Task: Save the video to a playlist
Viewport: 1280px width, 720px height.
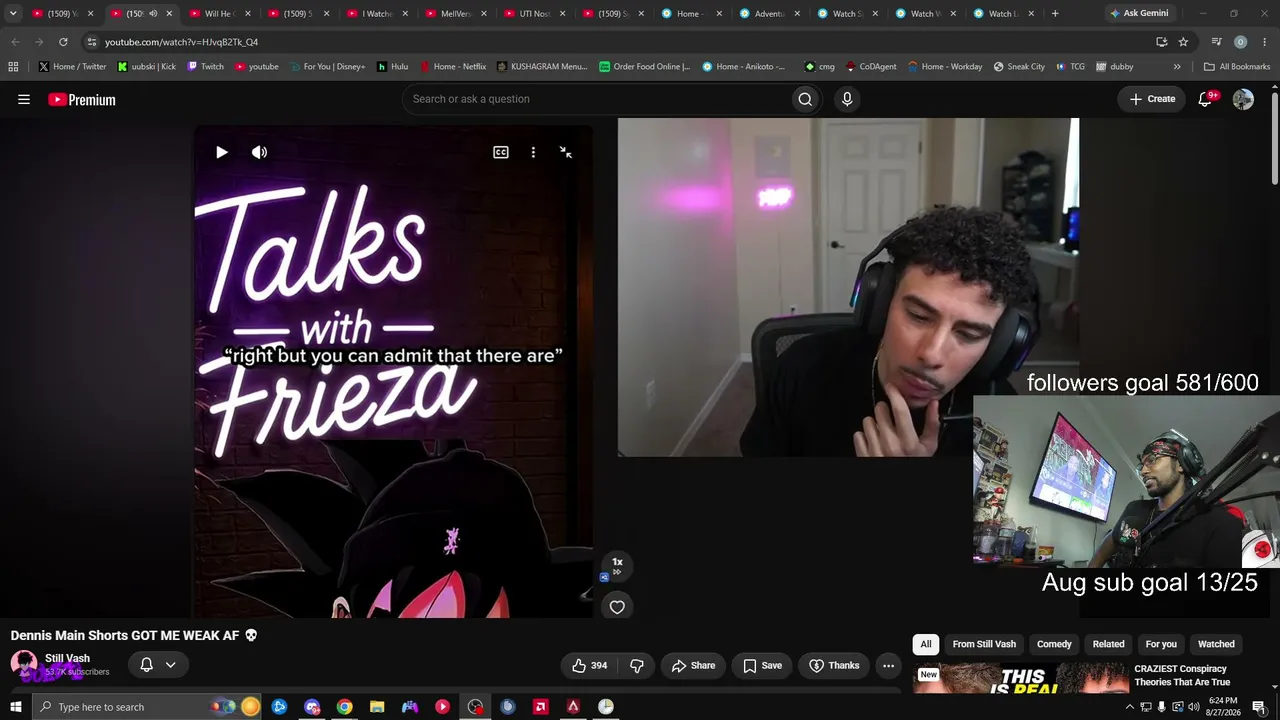Action: pos(762,665)
